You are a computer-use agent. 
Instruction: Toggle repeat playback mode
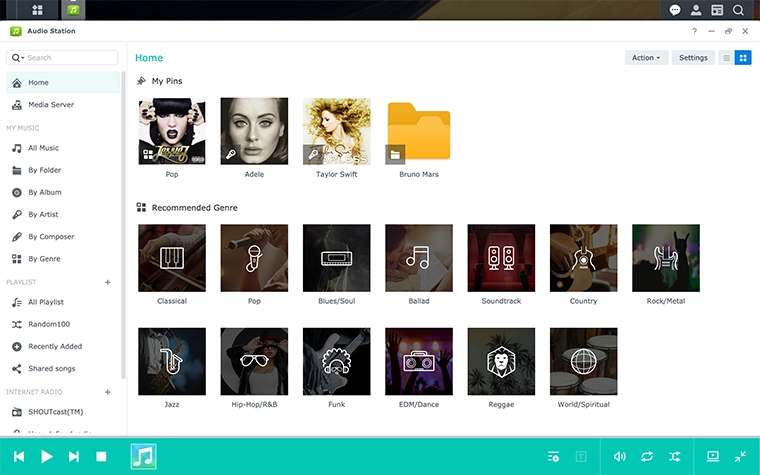648,456
